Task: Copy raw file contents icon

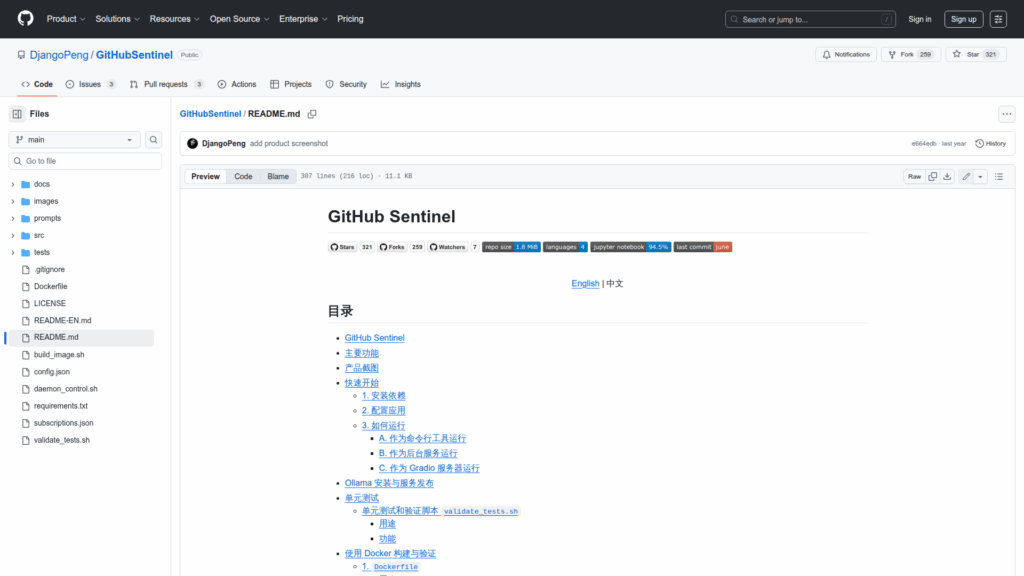Action: pos(932,176)
